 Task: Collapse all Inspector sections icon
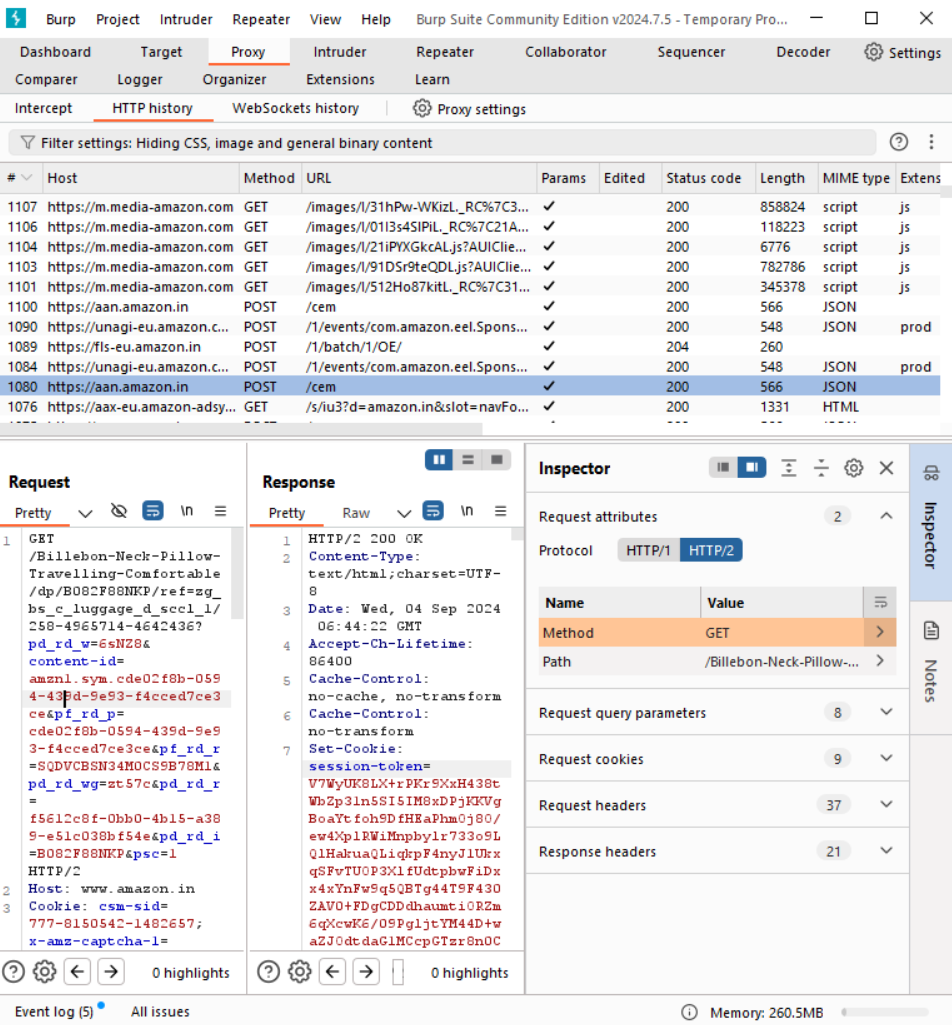coord(821,467)
